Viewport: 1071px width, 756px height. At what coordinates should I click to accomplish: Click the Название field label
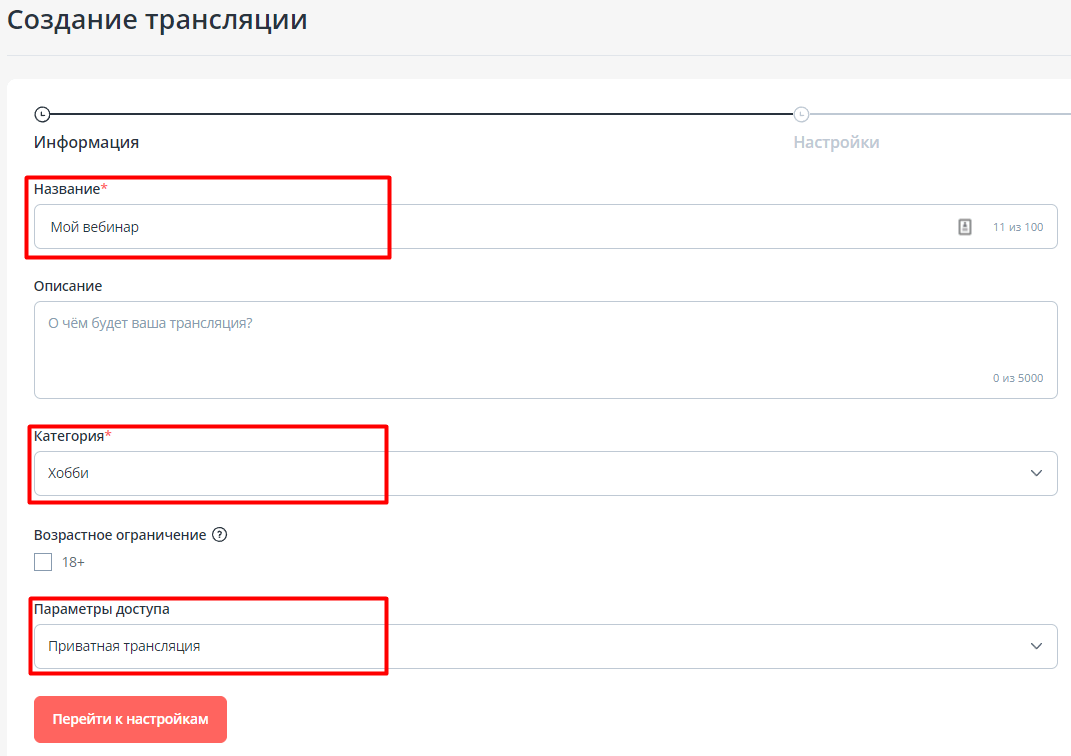[x=67, y=188]
